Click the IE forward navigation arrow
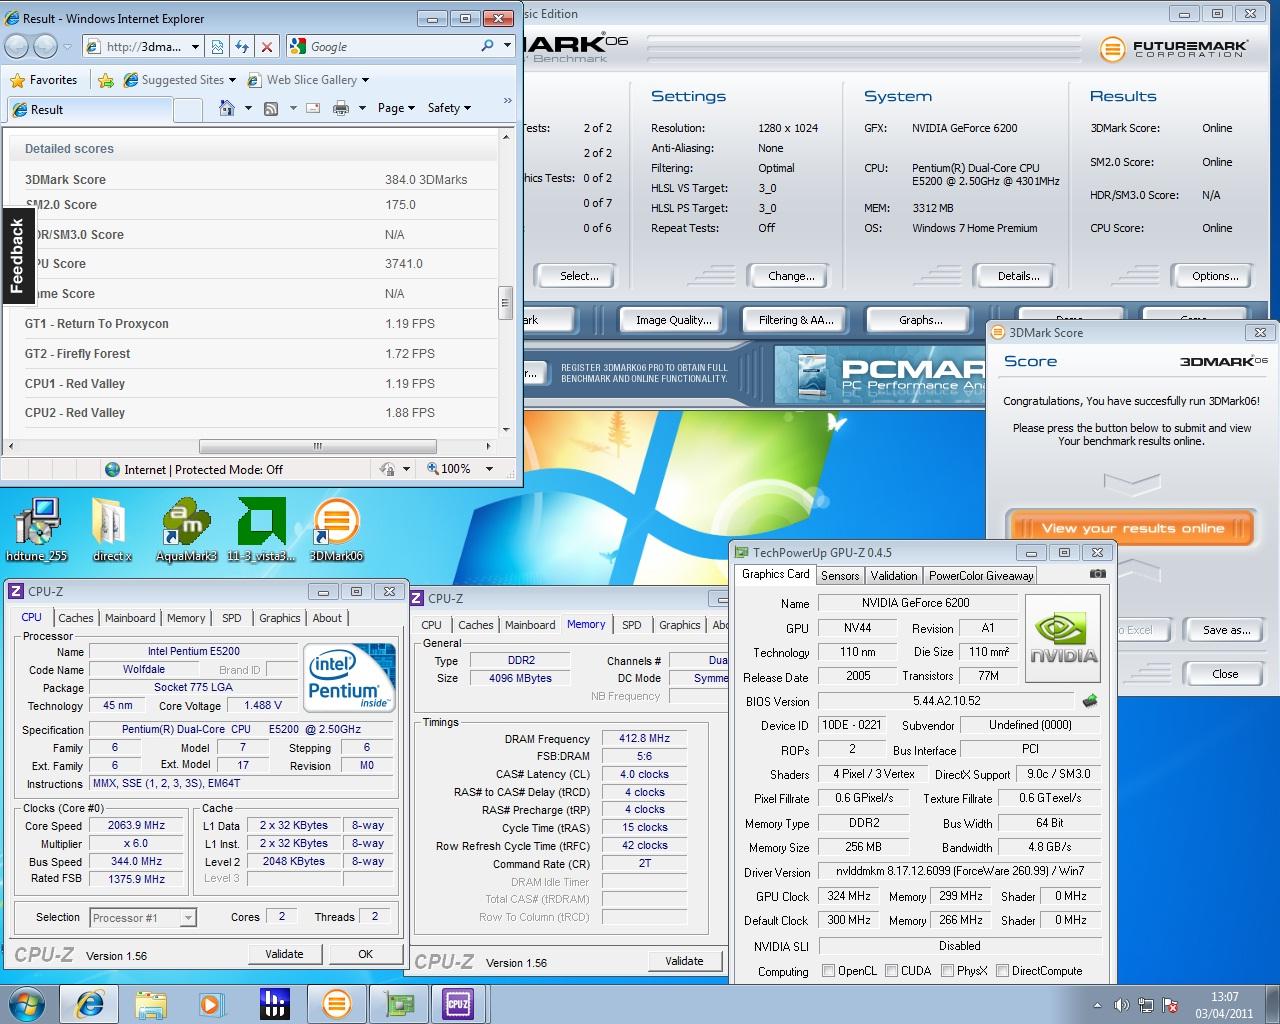 (45, 46)
